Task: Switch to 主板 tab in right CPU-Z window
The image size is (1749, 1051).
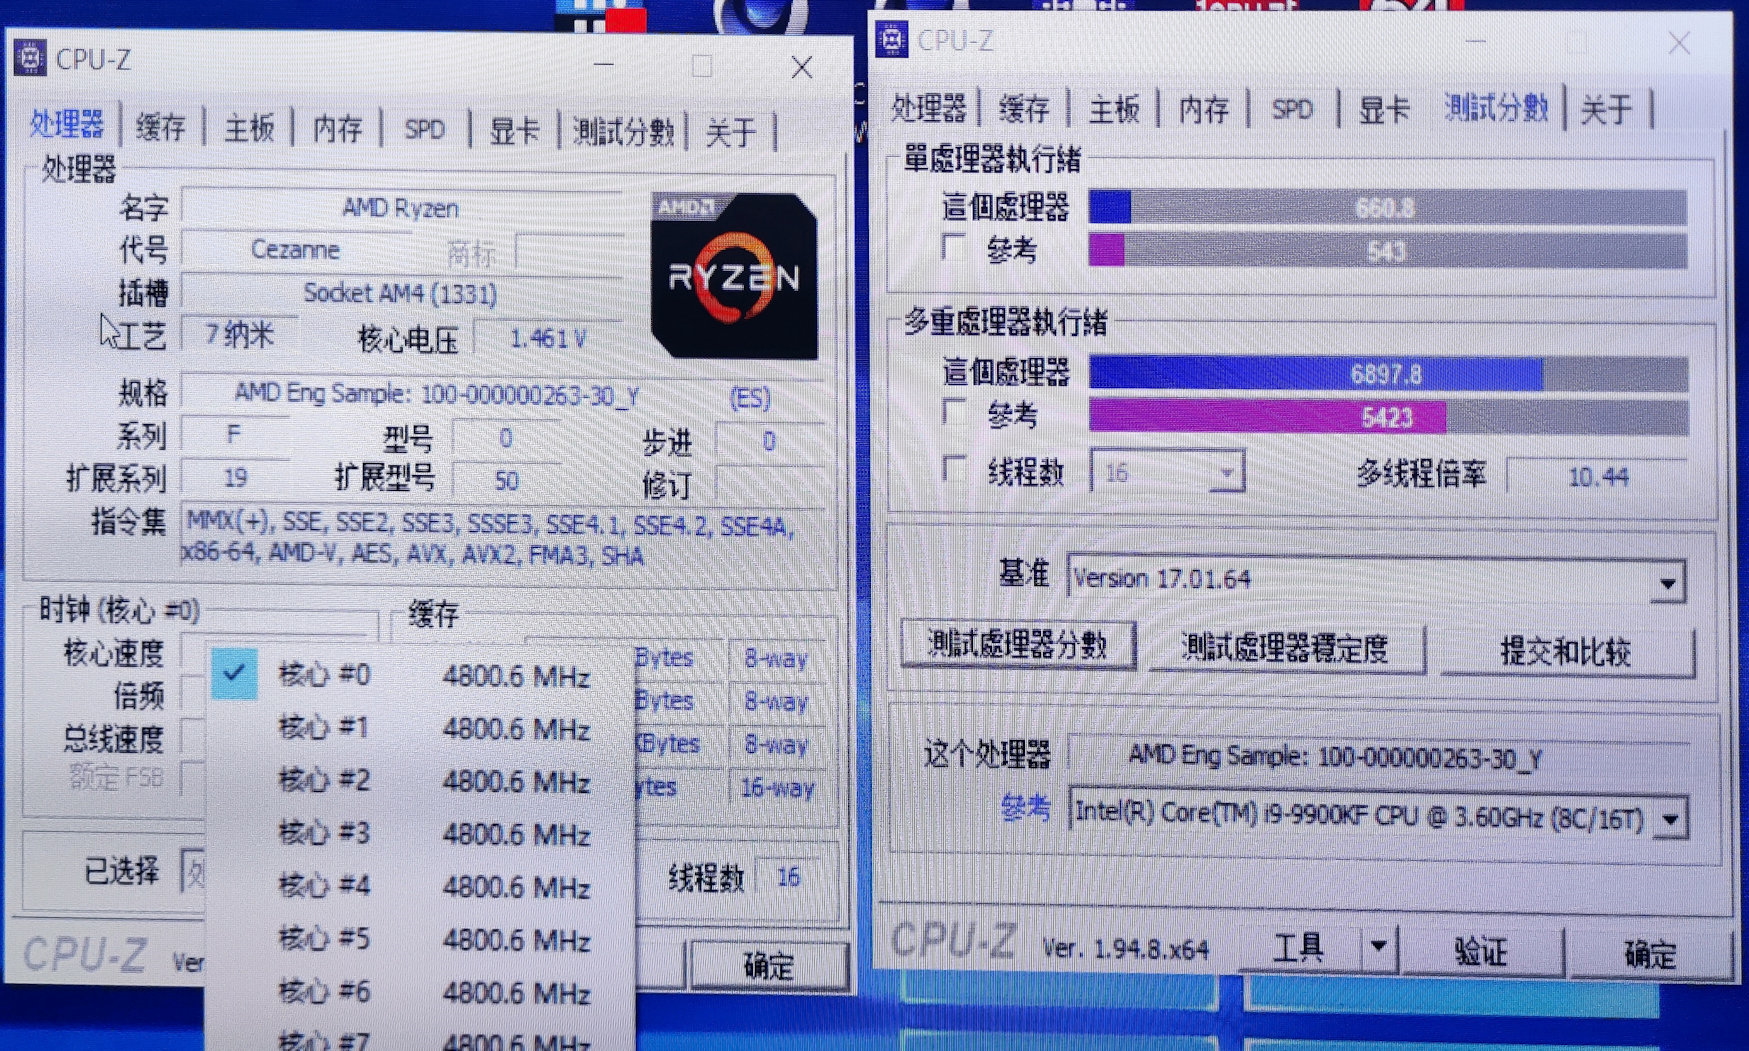Action: point(1114,108)
